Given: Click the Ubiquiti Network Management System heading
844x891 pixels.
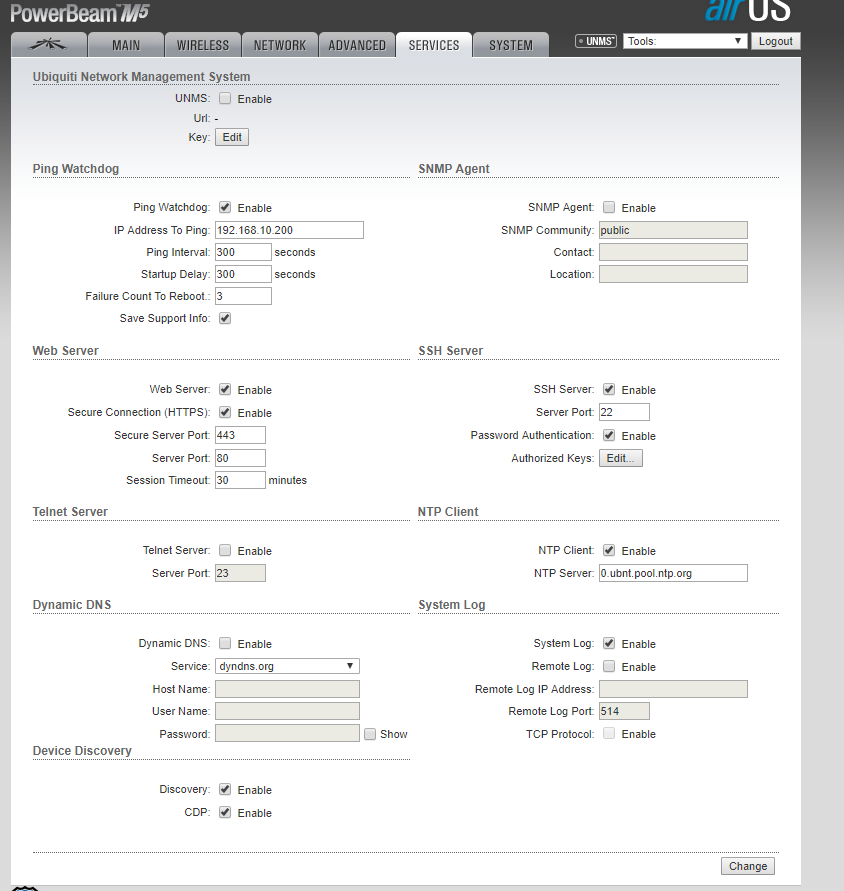Looking at the screenshot, I should 142,77.
